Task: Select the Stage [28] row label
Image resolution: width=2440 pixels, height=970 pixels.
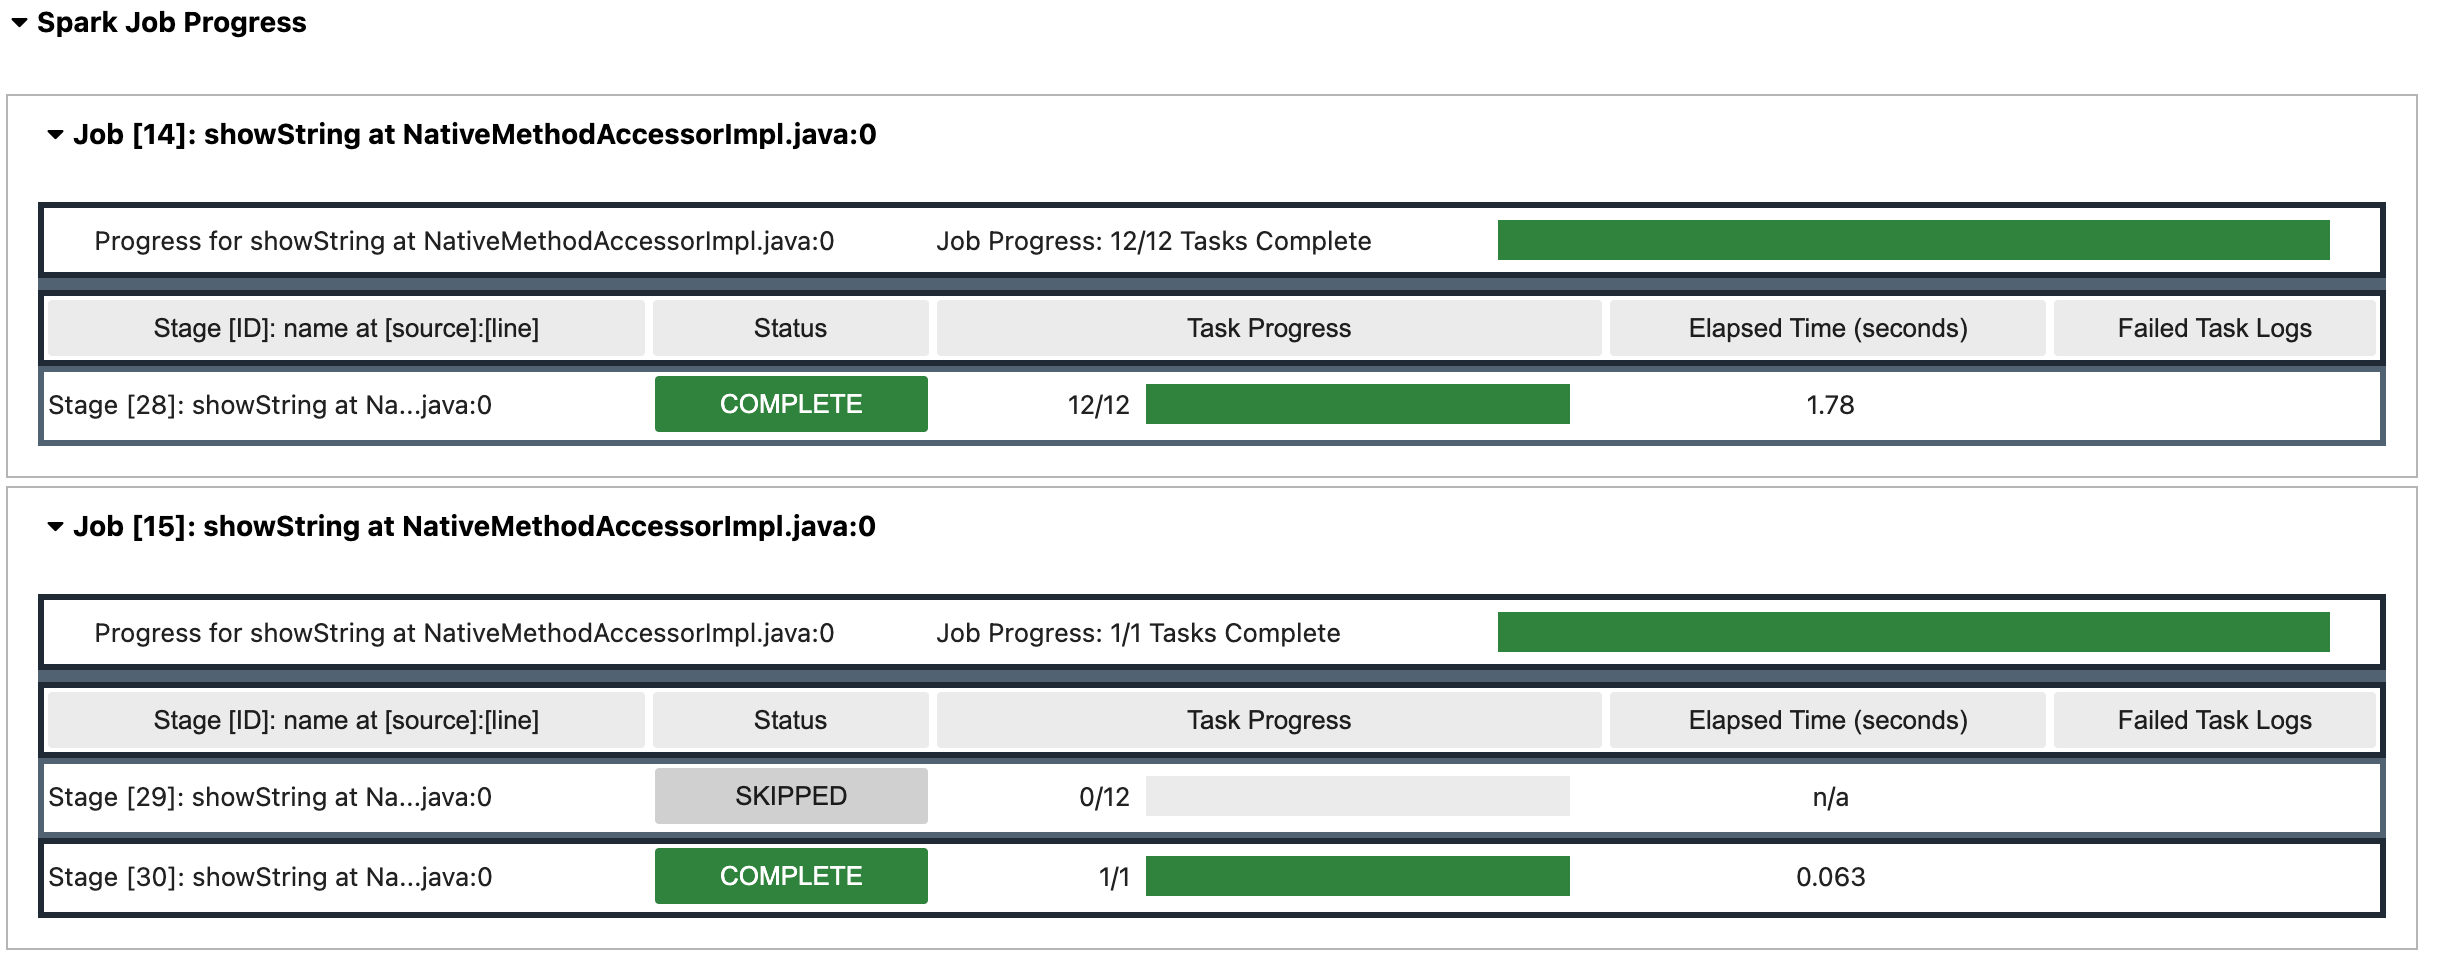Action: (270, 404)
